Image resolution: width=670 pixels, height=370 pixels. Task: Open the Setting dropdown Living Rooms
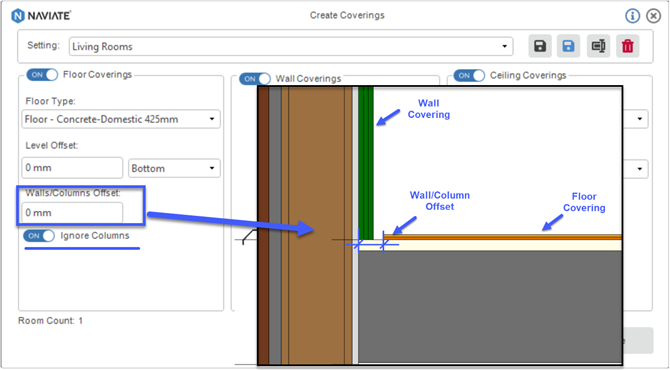291,47
